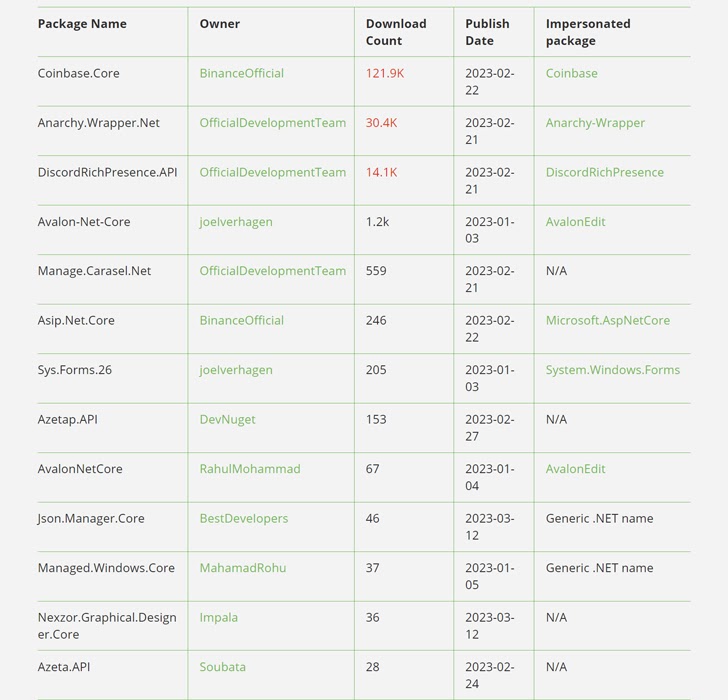Follow the Microsoft.AspNetCore link
This screenshot has height=700, width=728.
pyautogui.click(x=607, y=320)
